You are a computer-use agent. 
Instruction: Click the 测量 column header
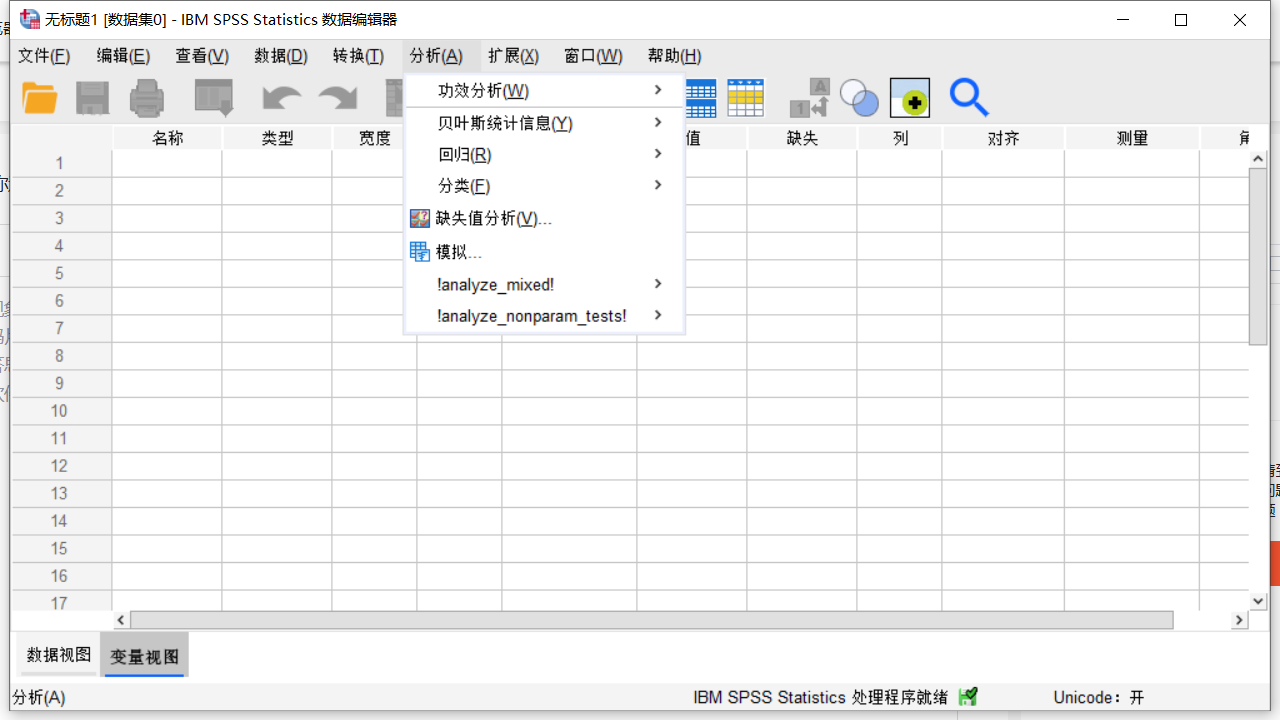point(1132,138)
